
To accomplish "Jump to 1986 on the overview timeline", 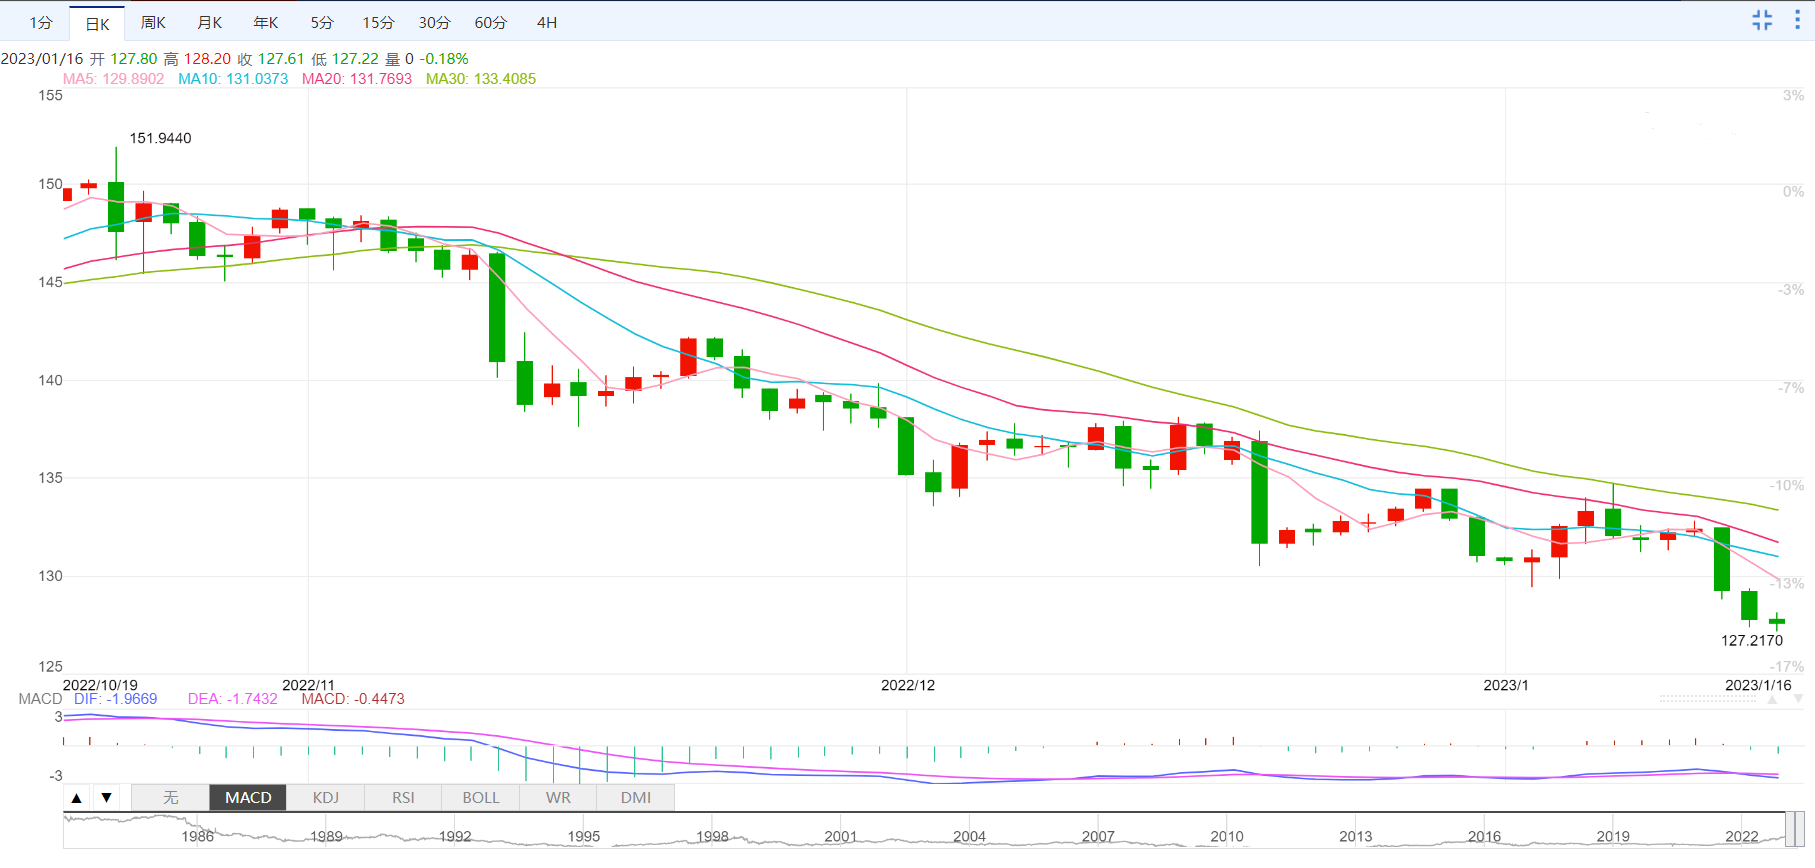I will pyautogui.click(x=198, y=836).
